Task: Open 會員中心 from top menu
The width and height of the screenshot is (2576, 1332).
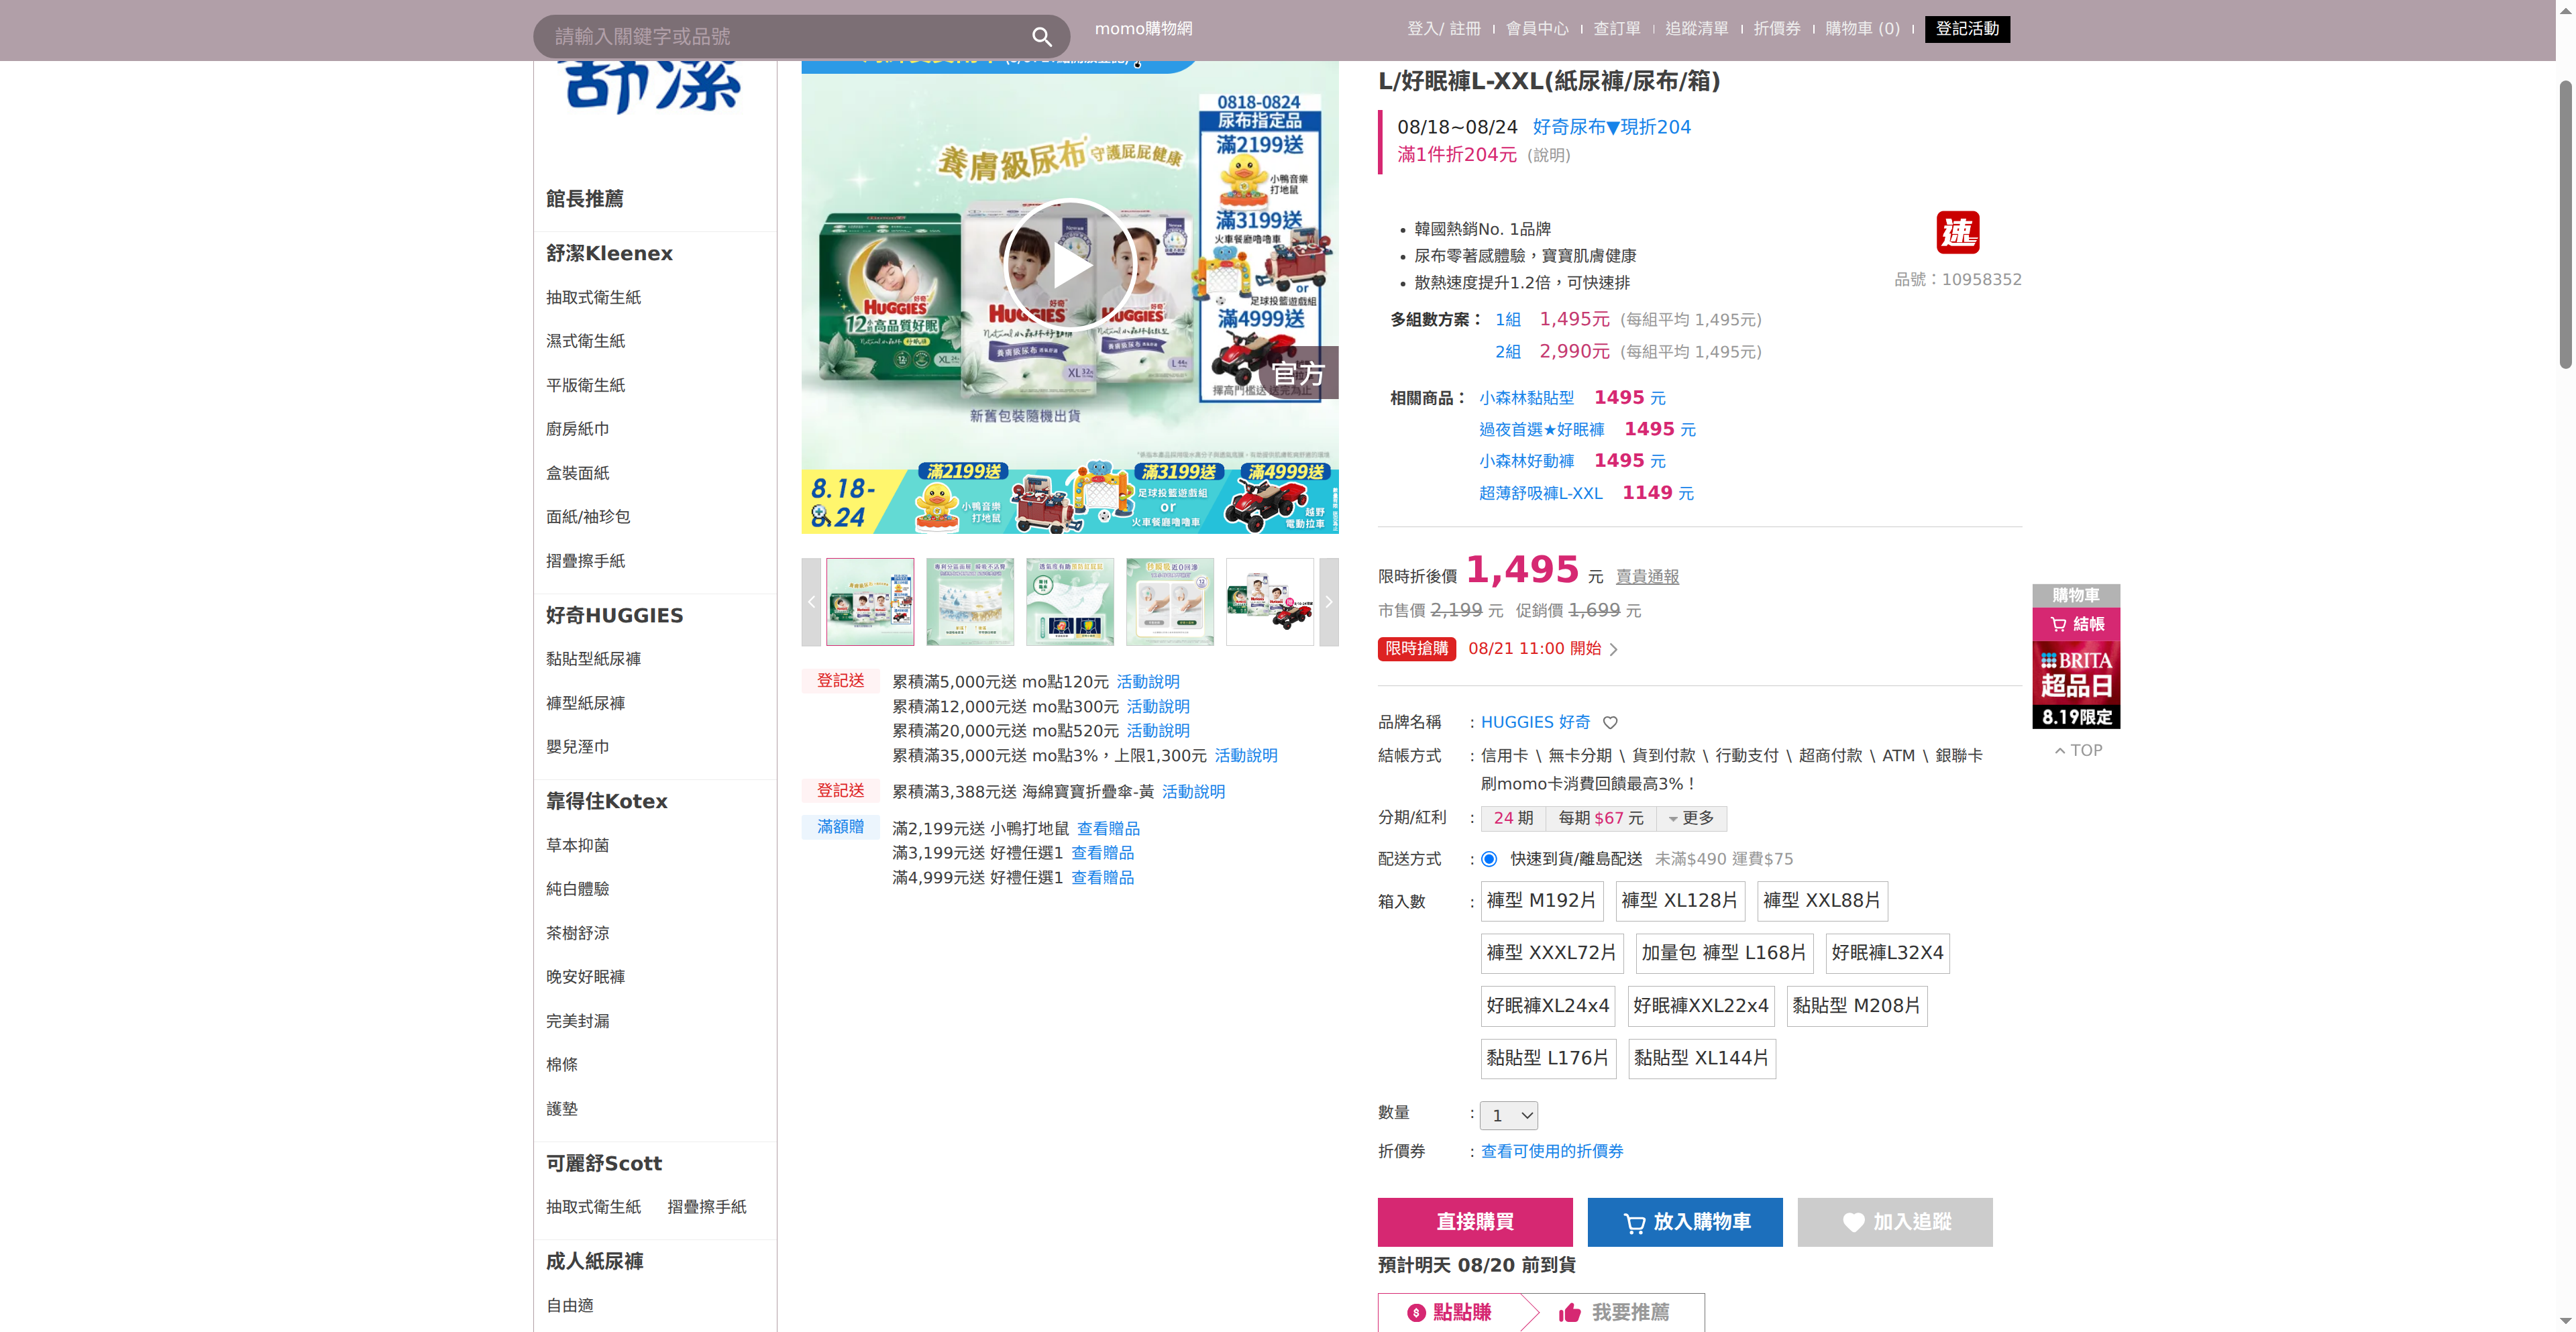Action: [x=1537, y=29]
